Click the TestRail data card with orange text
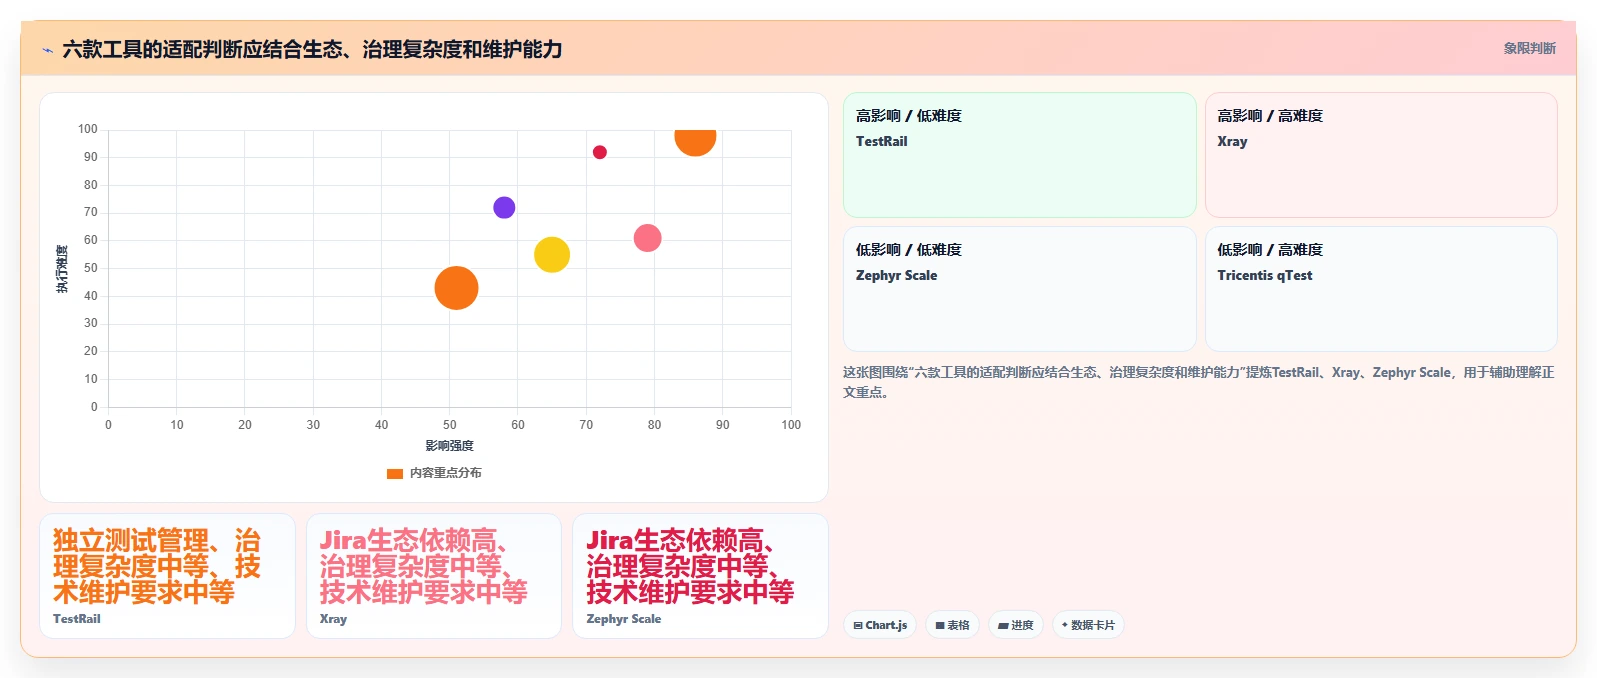Screen dimensions: 1597x678 167,576
